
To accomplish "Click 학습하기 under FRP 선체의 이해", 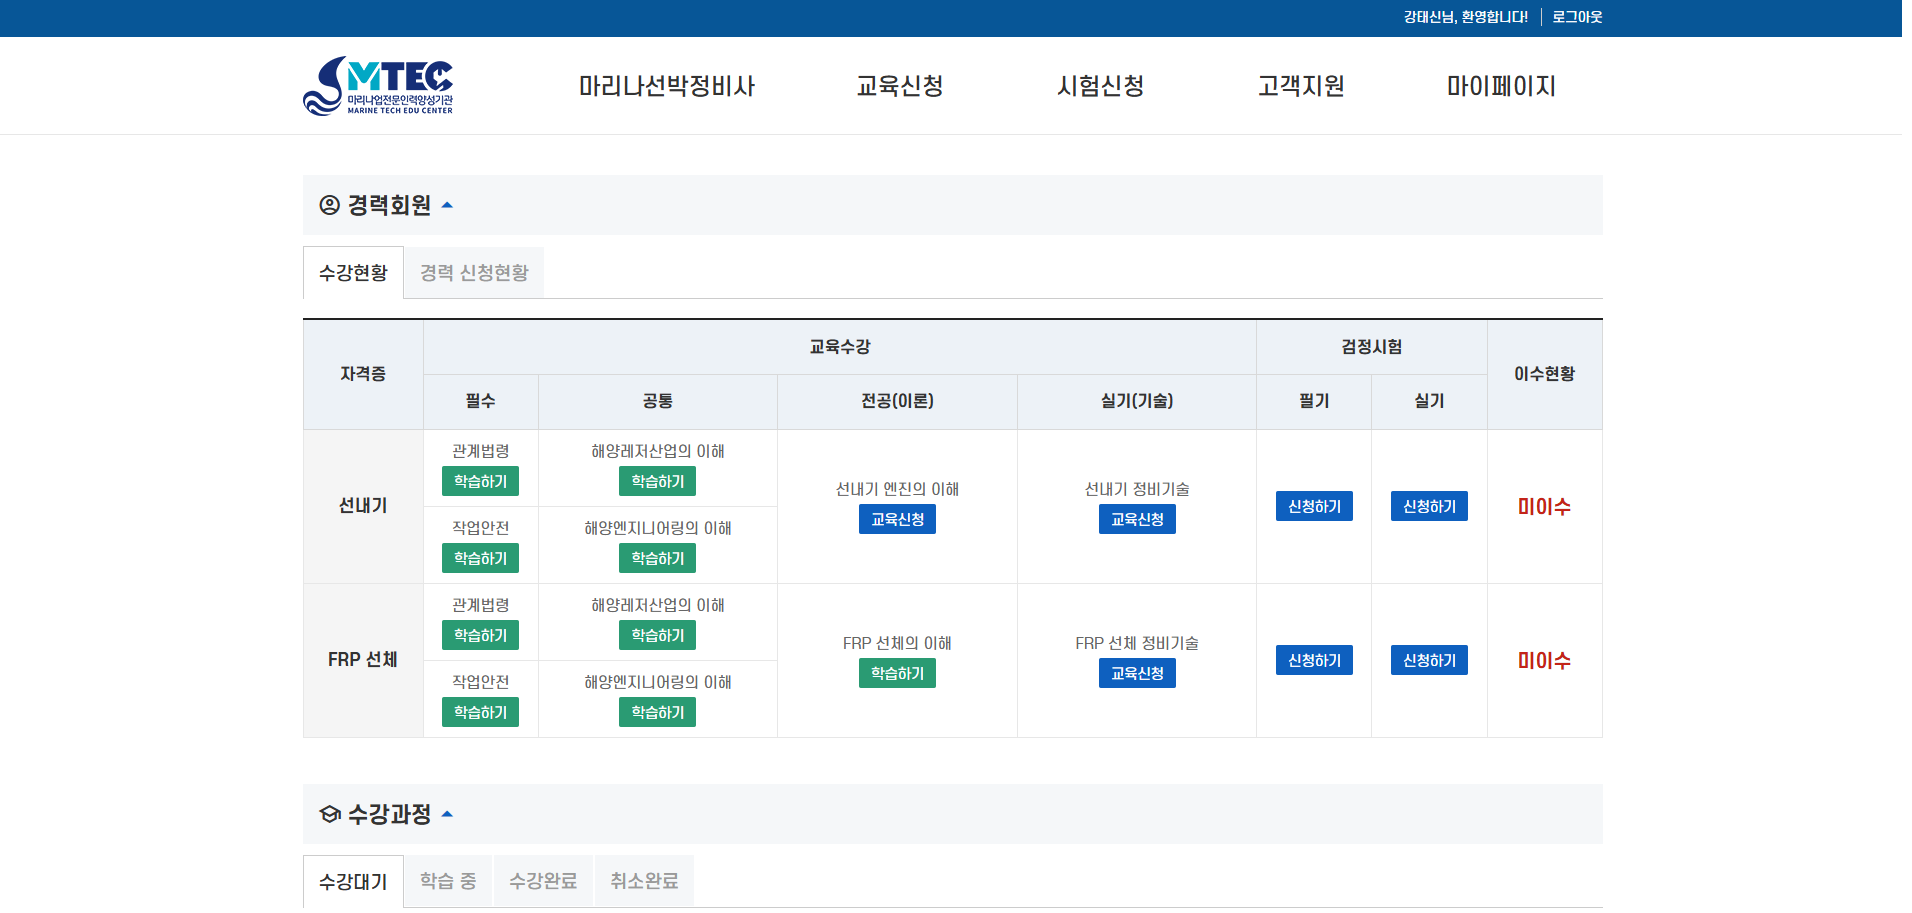I will pos(897,673).
